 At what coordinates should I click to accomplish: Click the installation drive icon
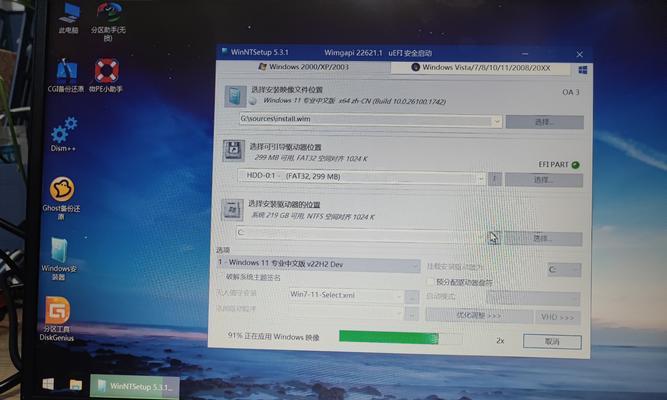[232, 210]
